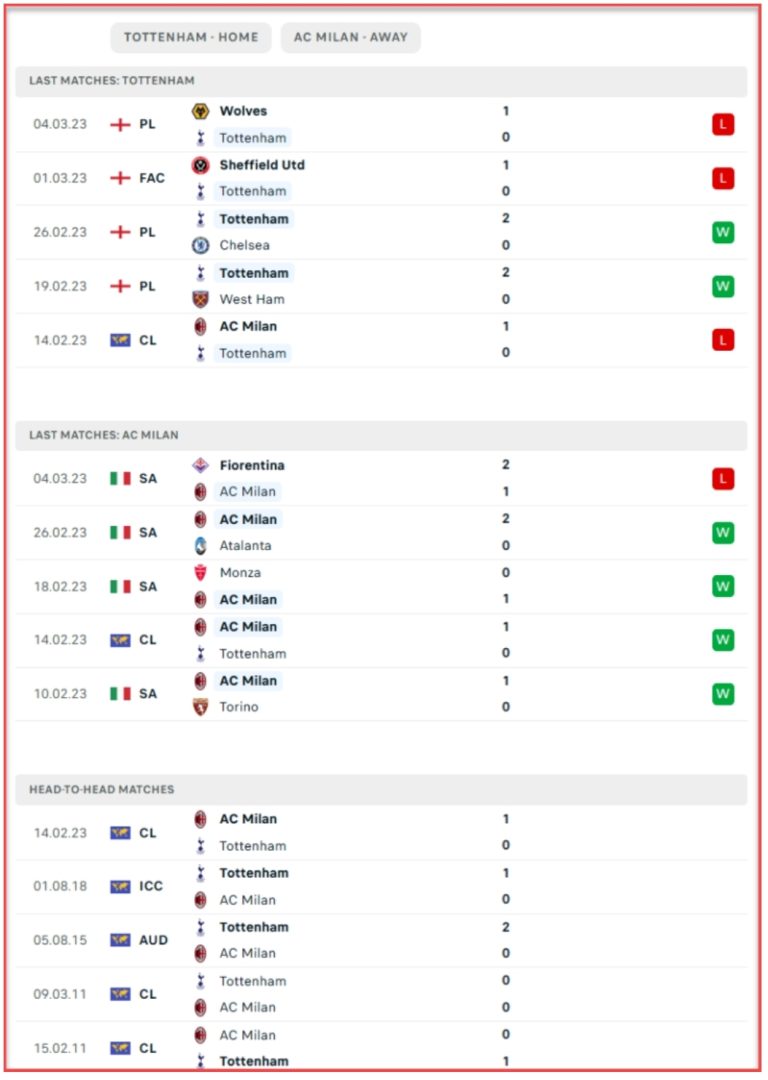Open the 05.08.15 AUD head-to-head match
The height and width of the screenshot is (1080, 768).
click(x=381, y=941)
